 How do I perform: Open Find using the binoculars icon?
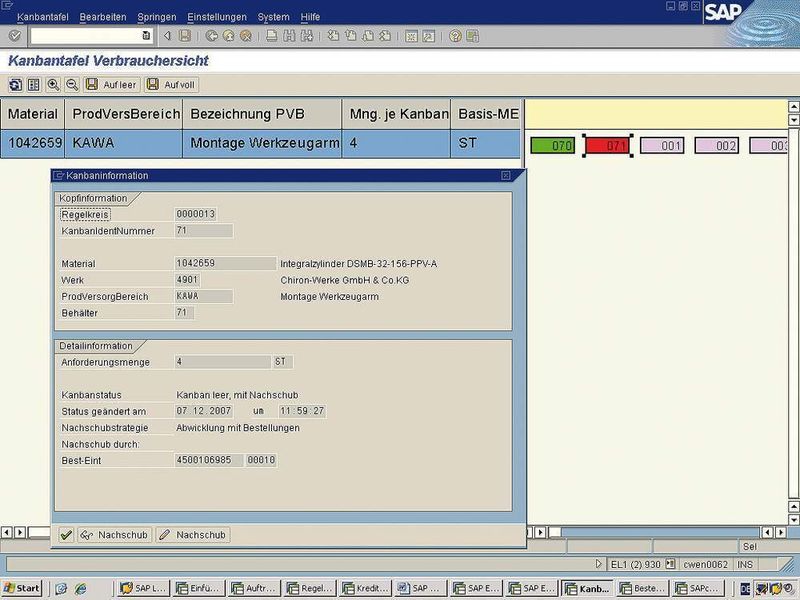[x=291, y=36]
